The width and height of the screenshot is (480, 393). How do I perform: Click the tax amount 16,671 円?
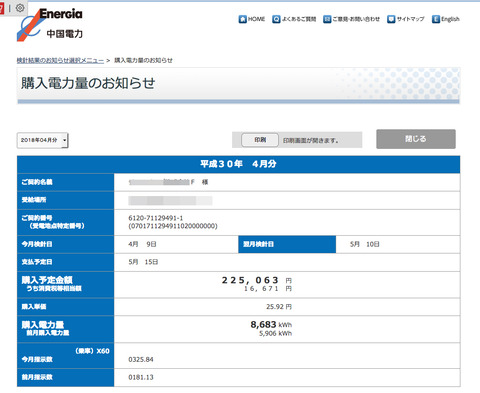(x=268, y=289)
